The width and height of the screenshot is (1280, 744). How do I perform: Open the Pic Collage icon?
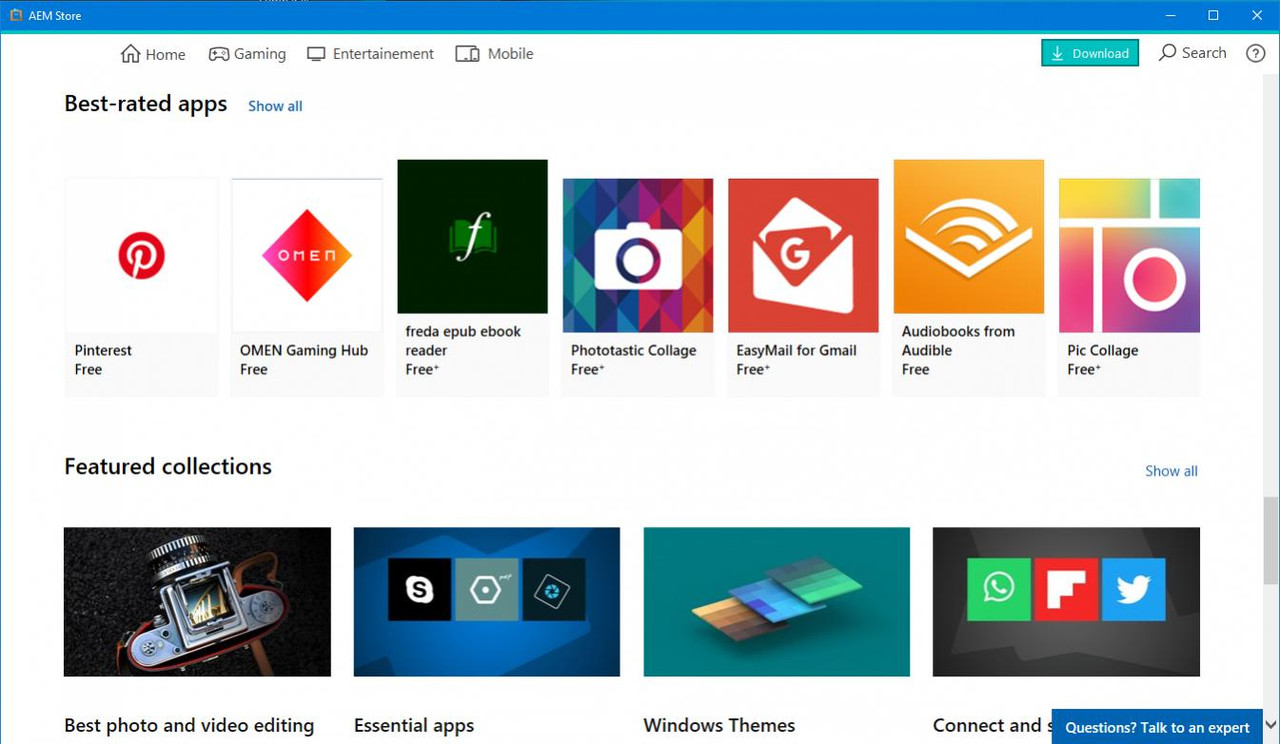point(1129,255)
